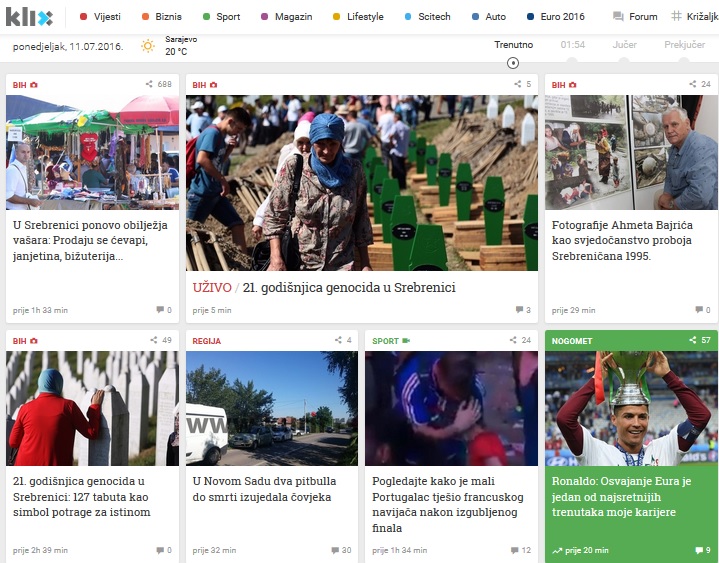Open woman in red at gravestone thumbnail
The image size is (719, 563).
[92, 408]
